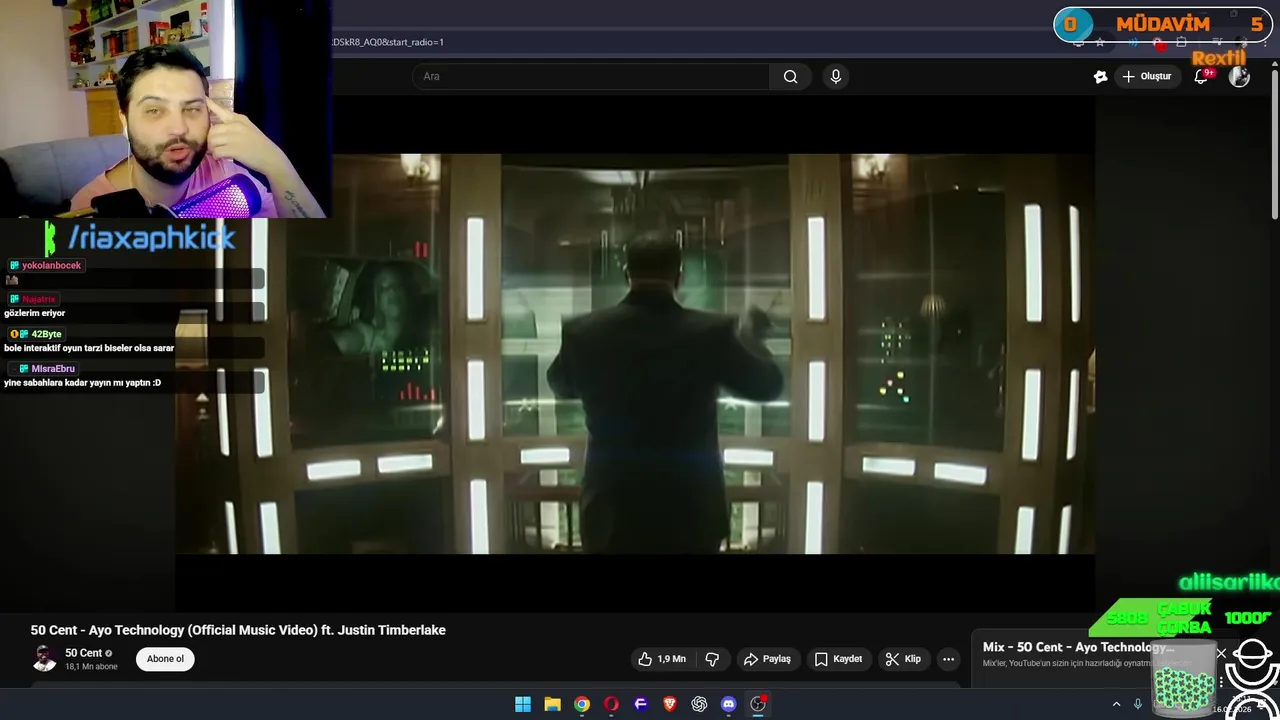Start voice search with the microphone icon
The width and height of the screenshot is (1280, 720).
(836, 76)
